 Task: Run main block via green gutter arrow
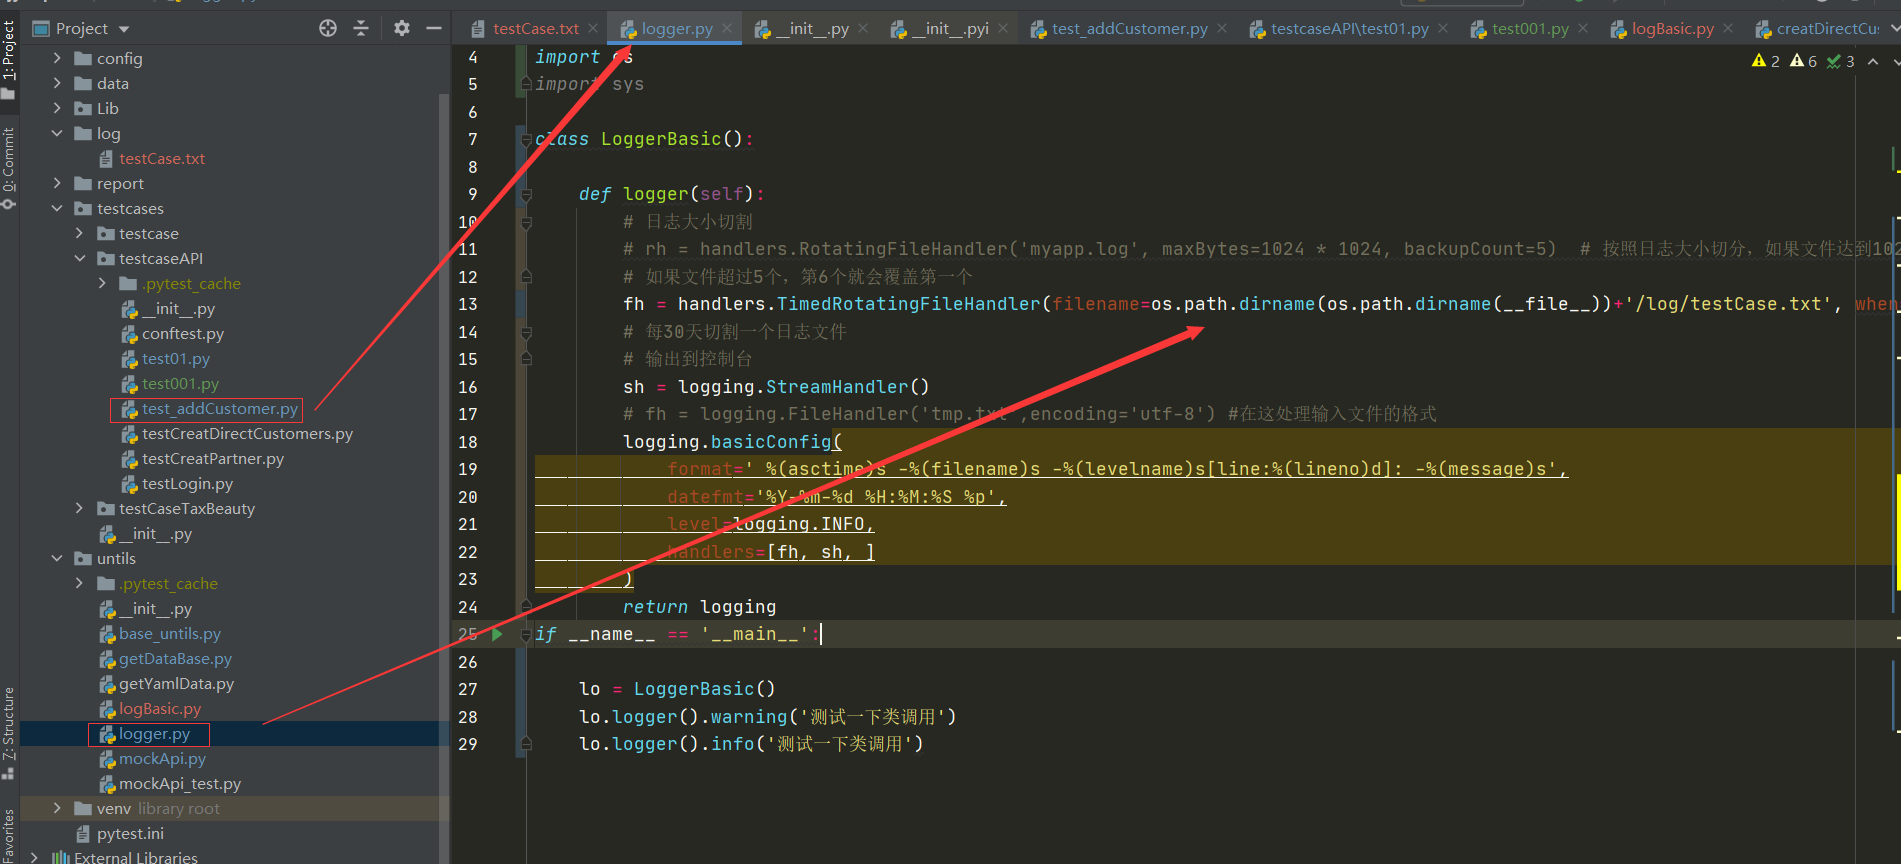pyautogui.click(x=497, y=634)
